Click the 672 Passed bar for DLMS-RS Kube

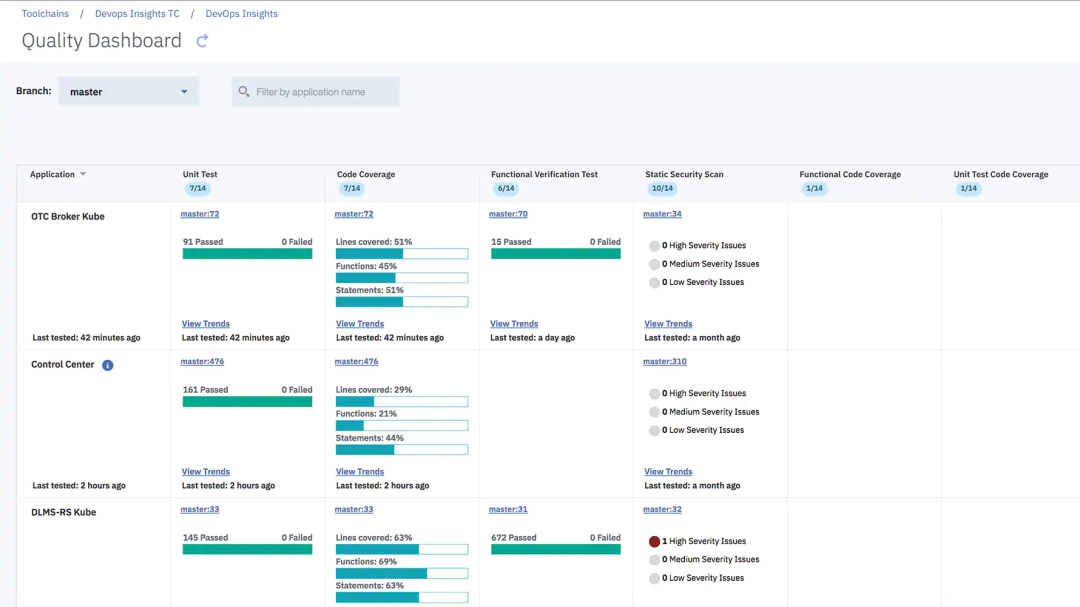(555, 549)
